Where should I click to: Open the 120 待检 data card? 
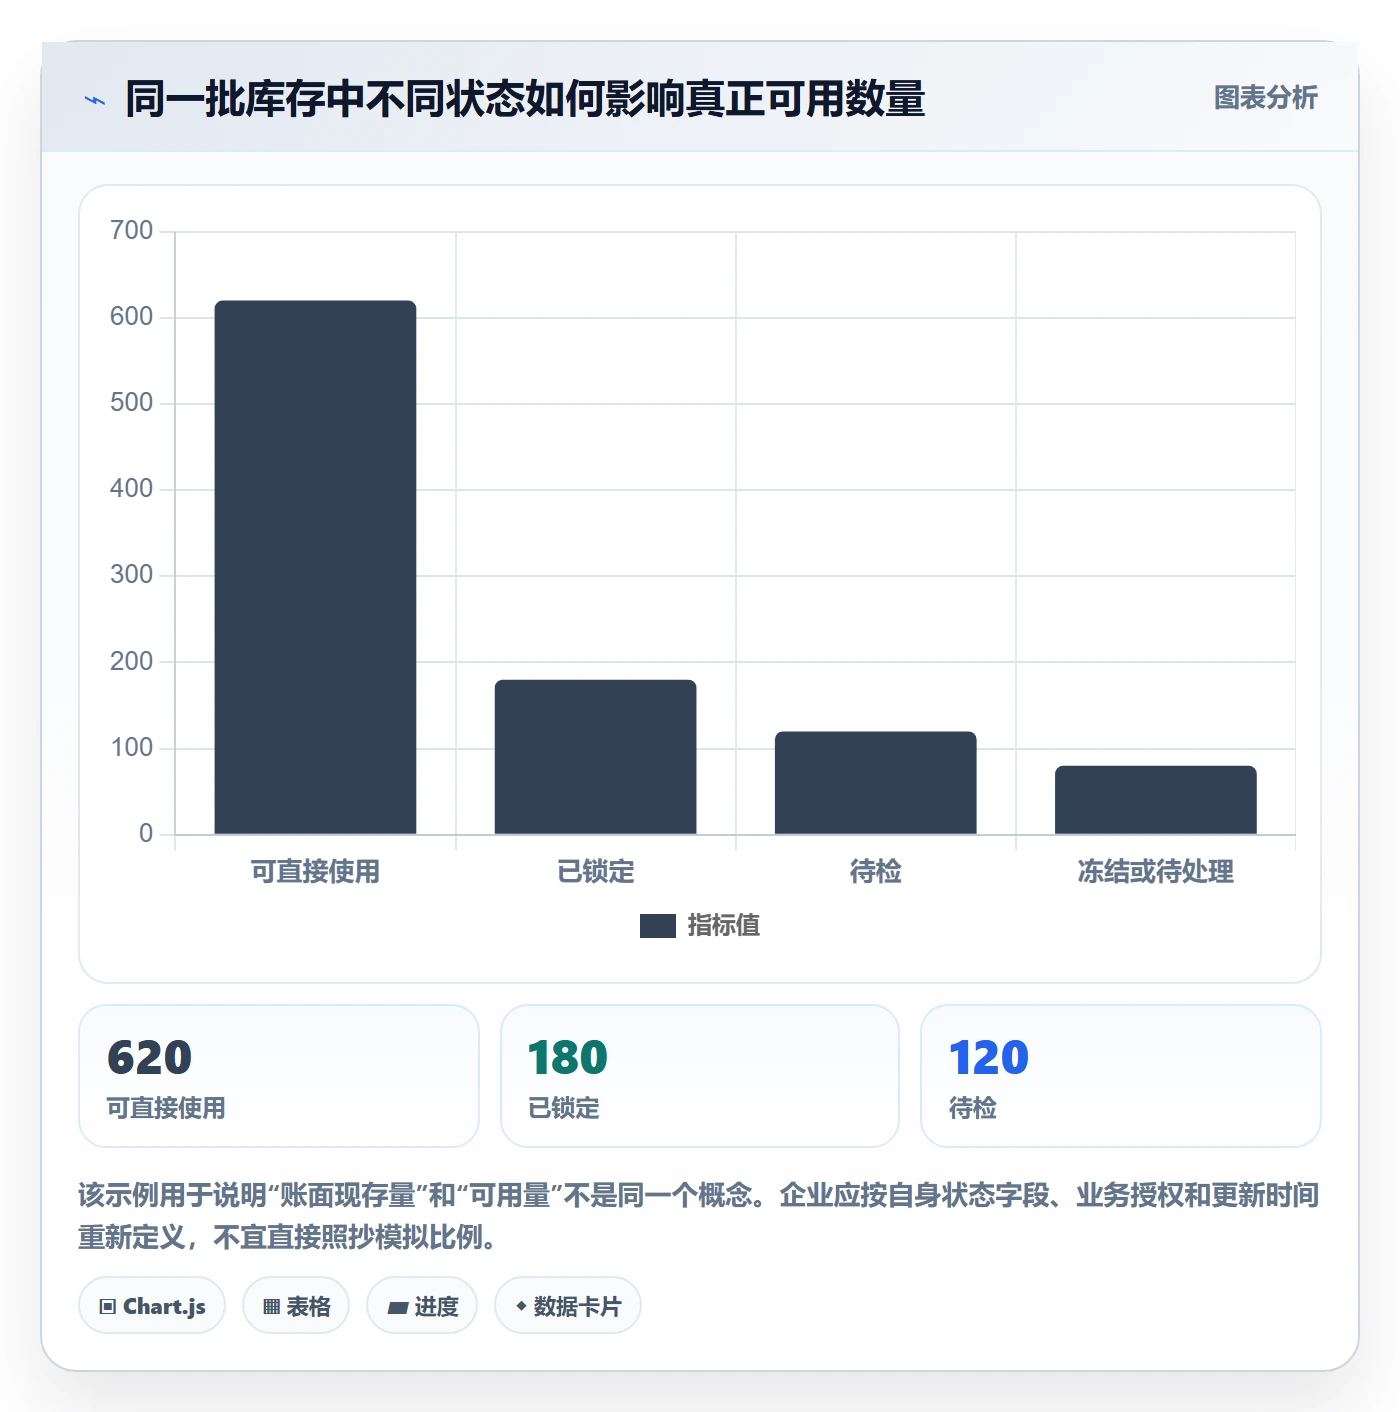pos(1121,1076)
